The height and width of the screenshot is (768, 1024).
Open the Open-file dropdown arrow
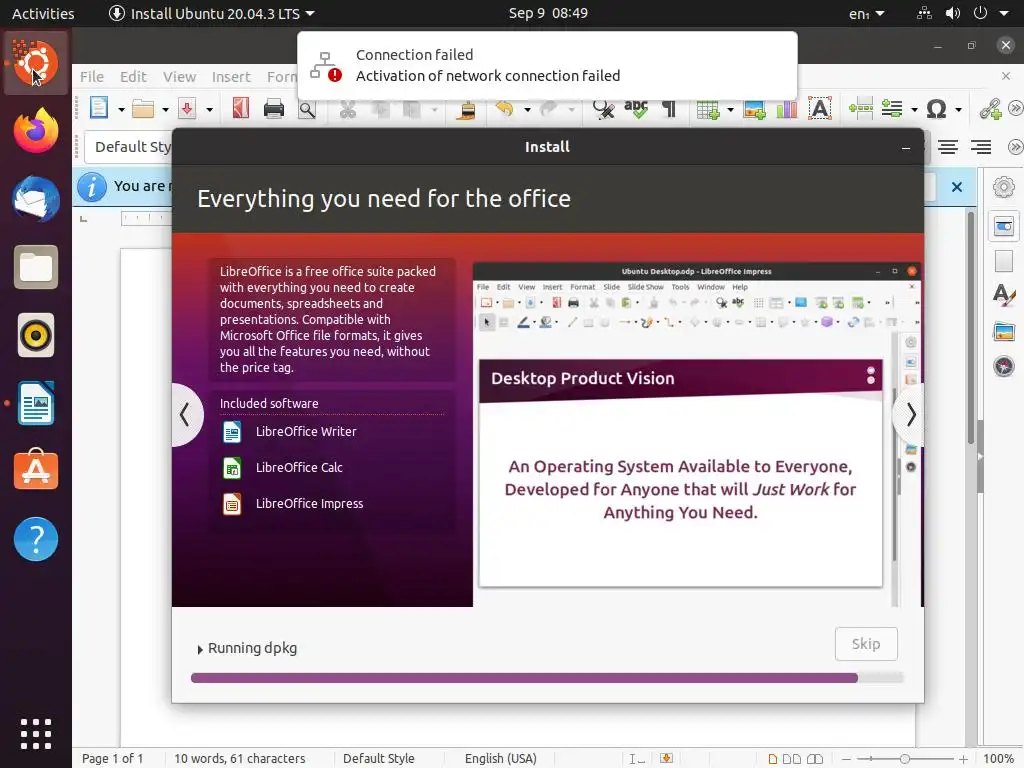(x=165, y=110)
